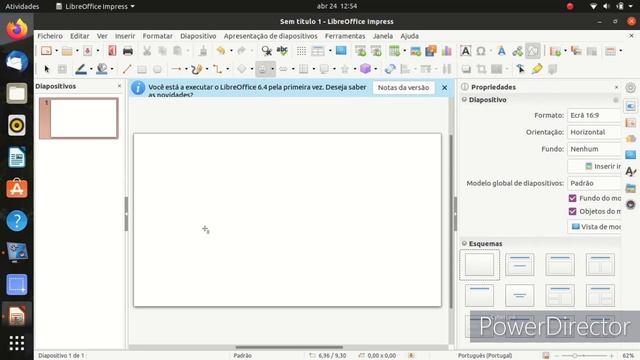The height and width of the screenshot is (360, 640).
Task: Collapse the Diapositivo section
Action: coord(464,100)
